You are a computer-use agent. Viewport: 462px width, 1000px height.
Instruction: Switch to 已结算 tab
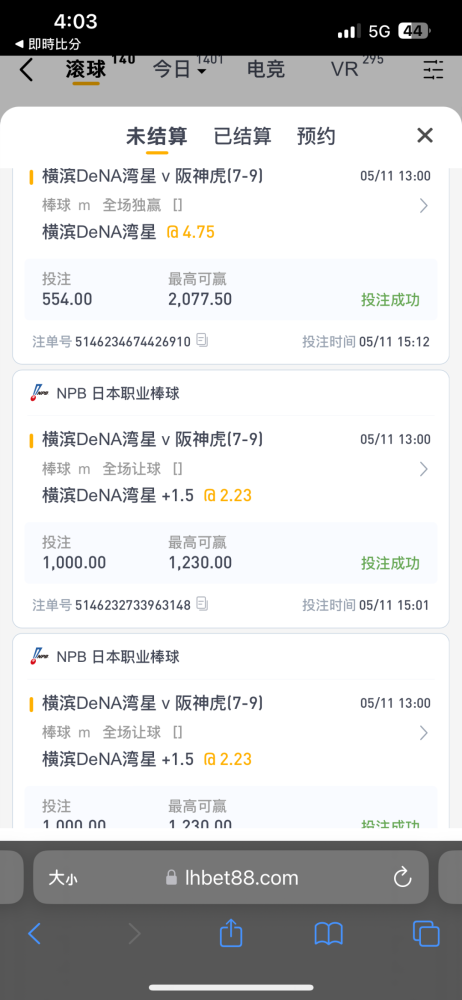[242, 136]
